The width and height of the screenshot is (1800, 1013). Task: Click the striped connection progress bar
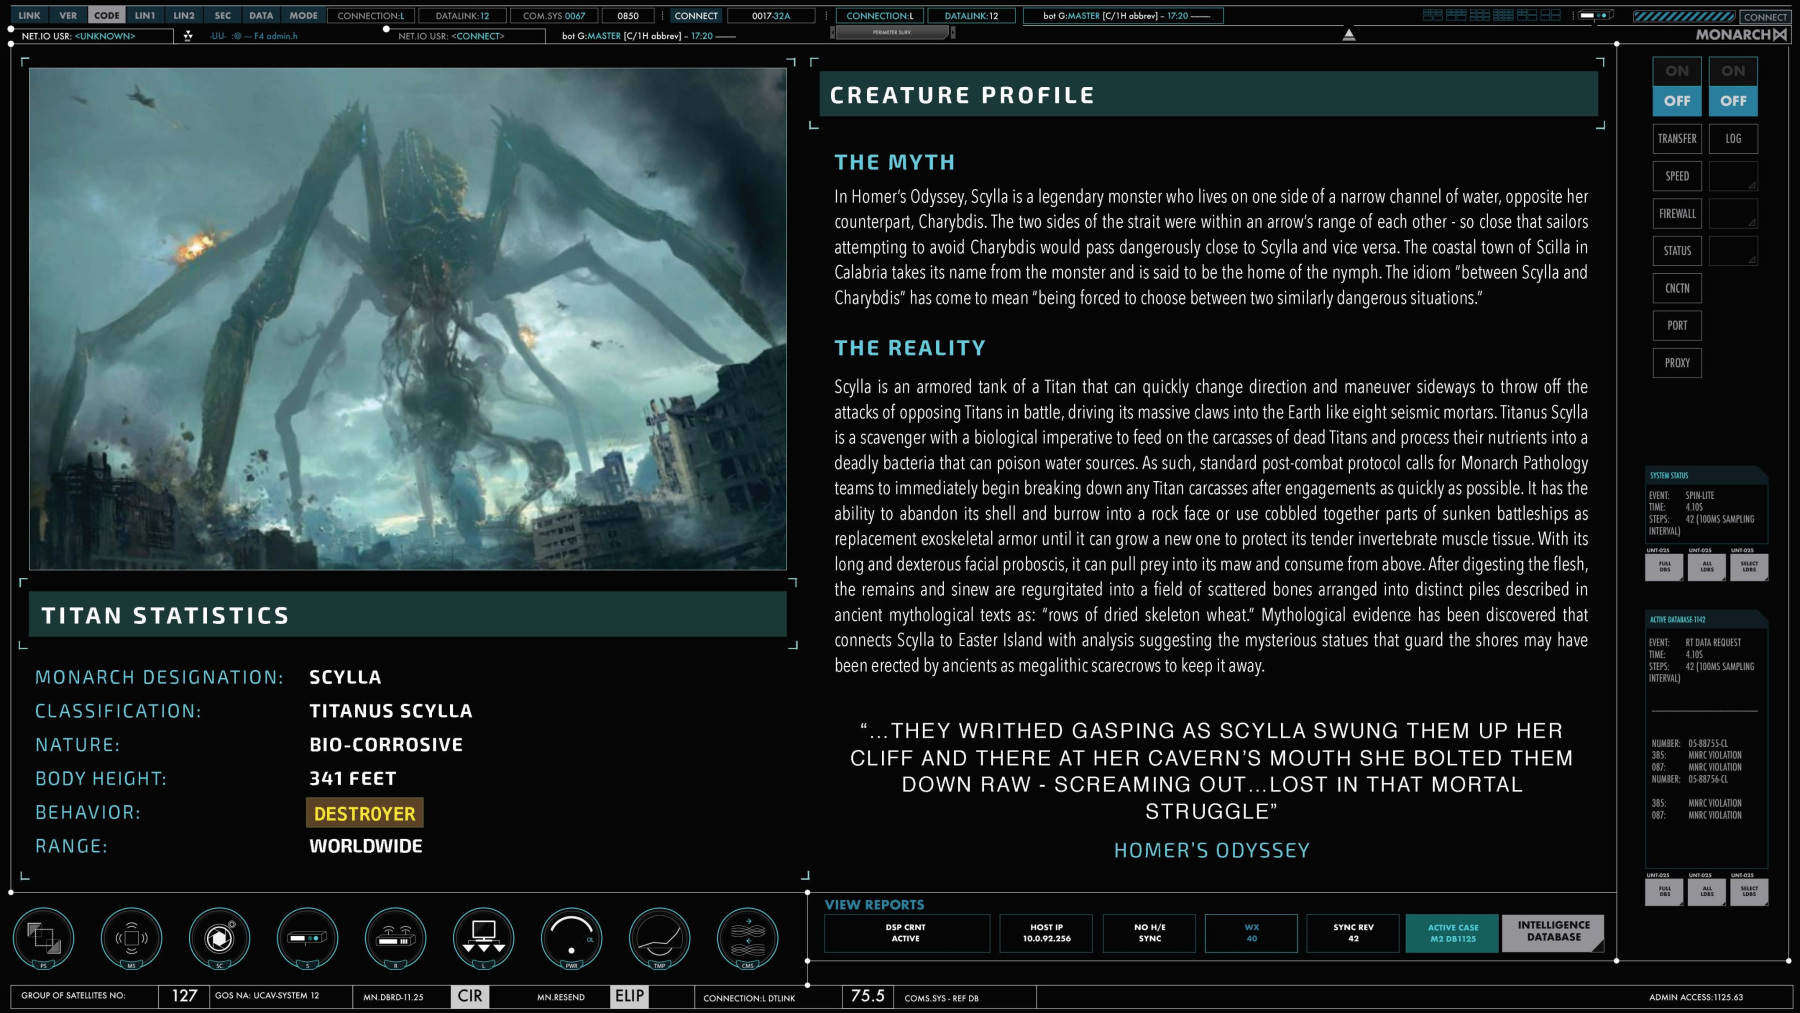1684,16
